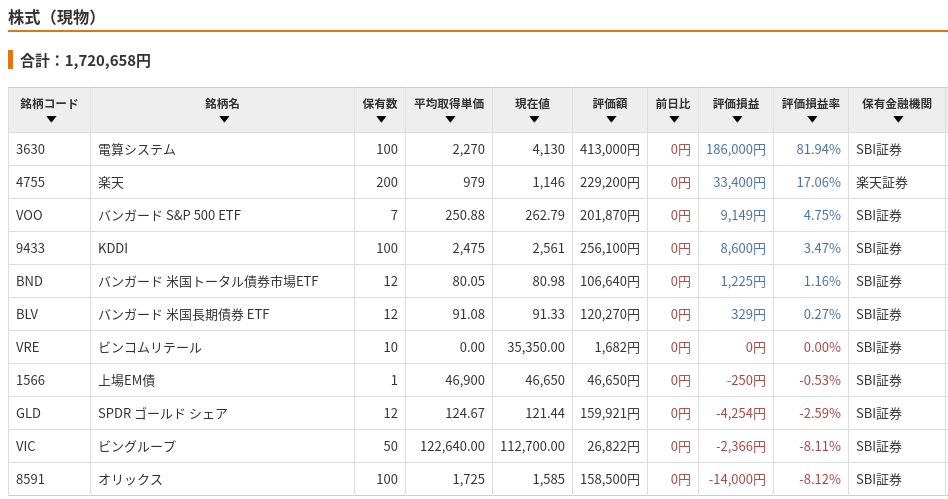Click stock code 3630
This screenshot has height=499, width=948.
30,149
